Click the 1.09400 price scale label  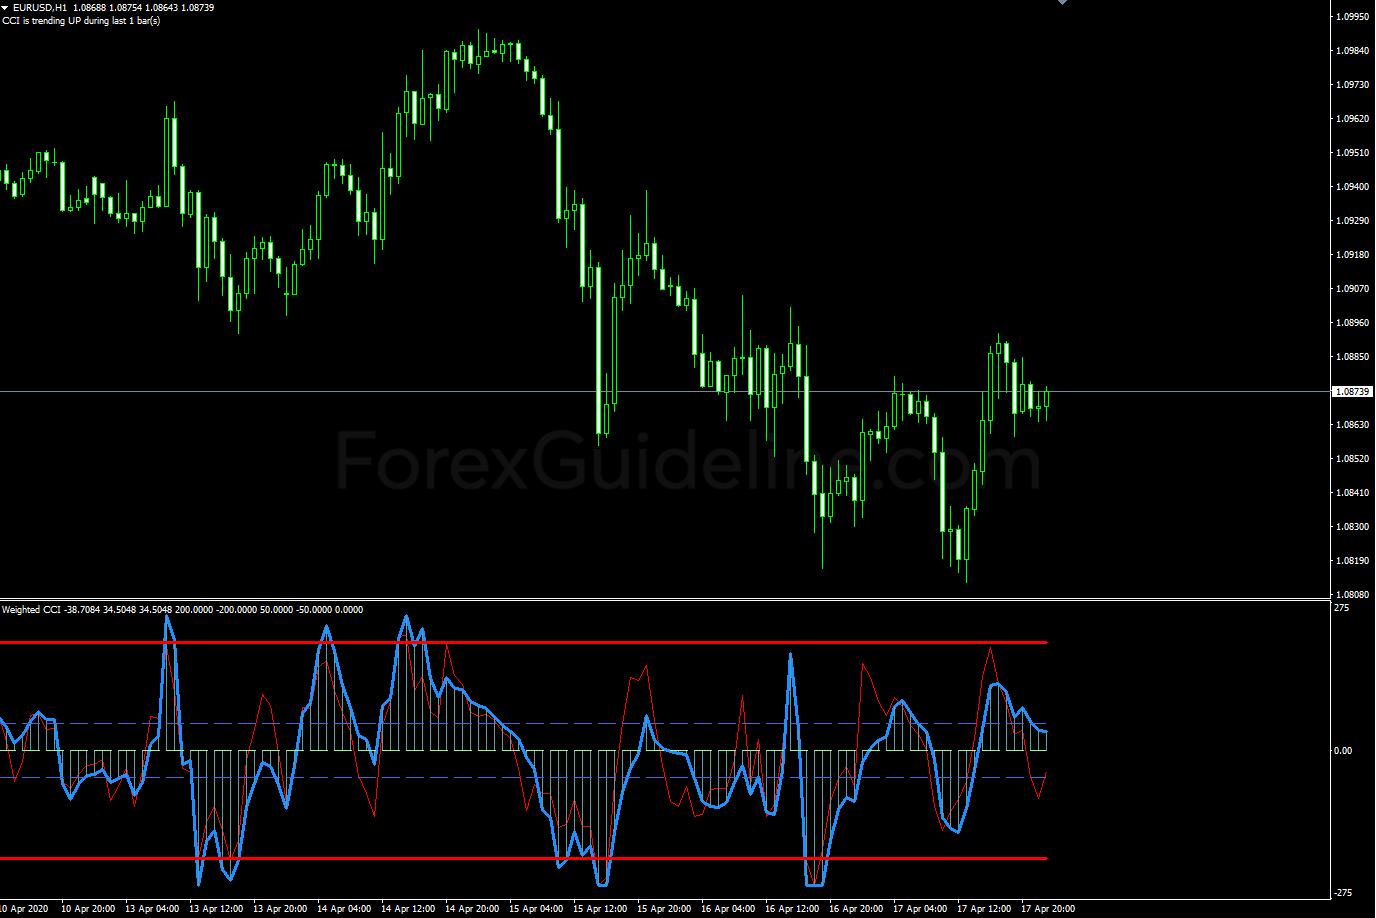(1352, 186)
